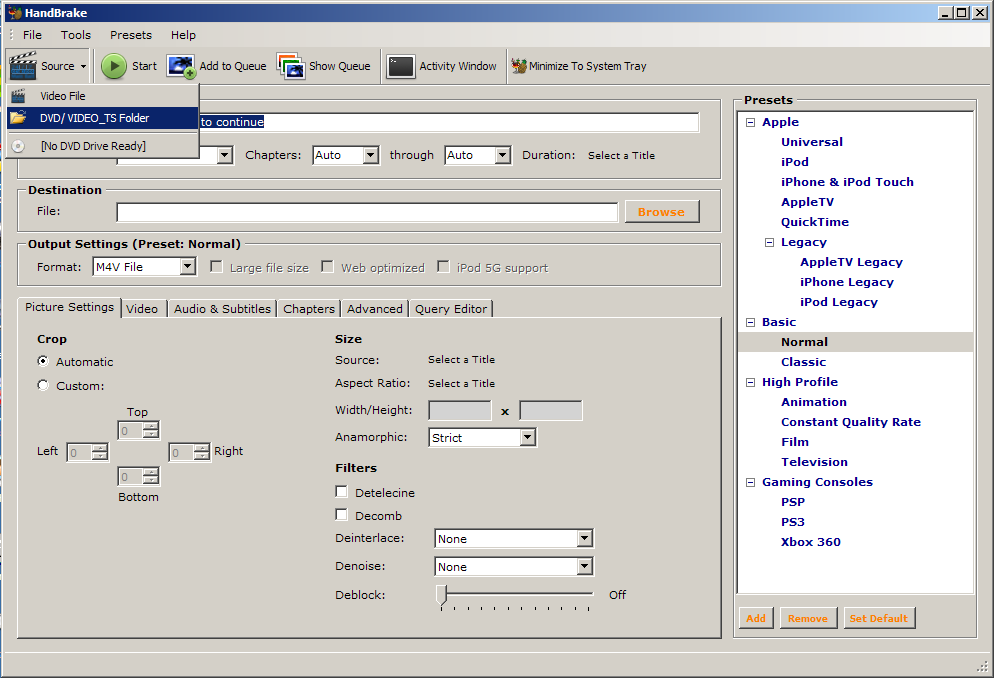Click the Show Queue stacked pictures icon
This screenshot has width=994, height=678.
[291, 66]
